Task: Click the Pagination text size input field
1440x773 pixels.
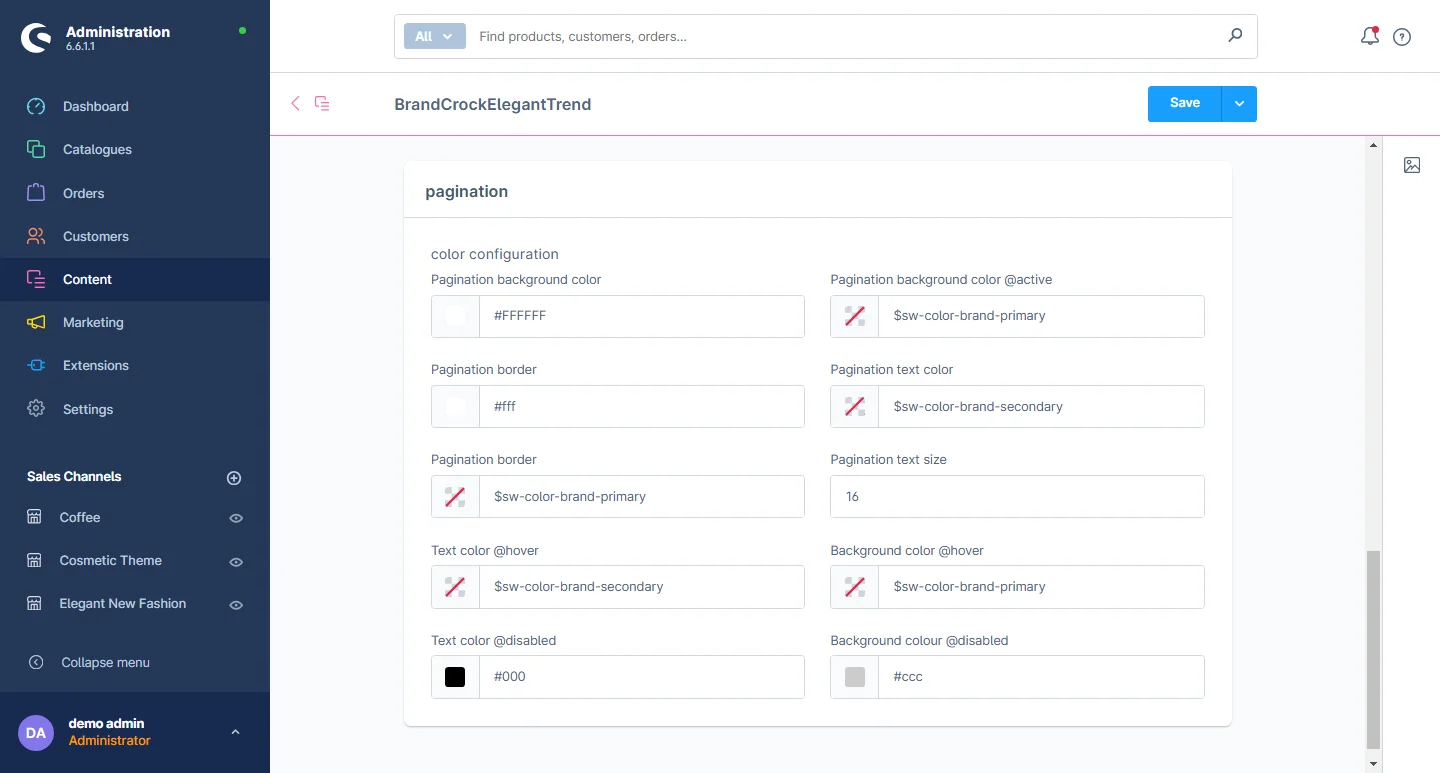Action: (x=1016, y=496)
